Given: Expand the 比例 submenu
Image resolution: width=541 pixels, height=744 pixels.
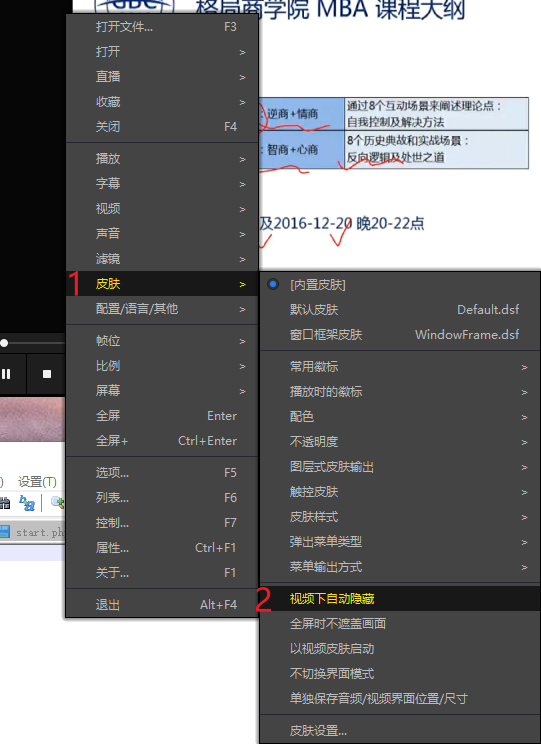Looking at the screenshot, I should point(162,366).
